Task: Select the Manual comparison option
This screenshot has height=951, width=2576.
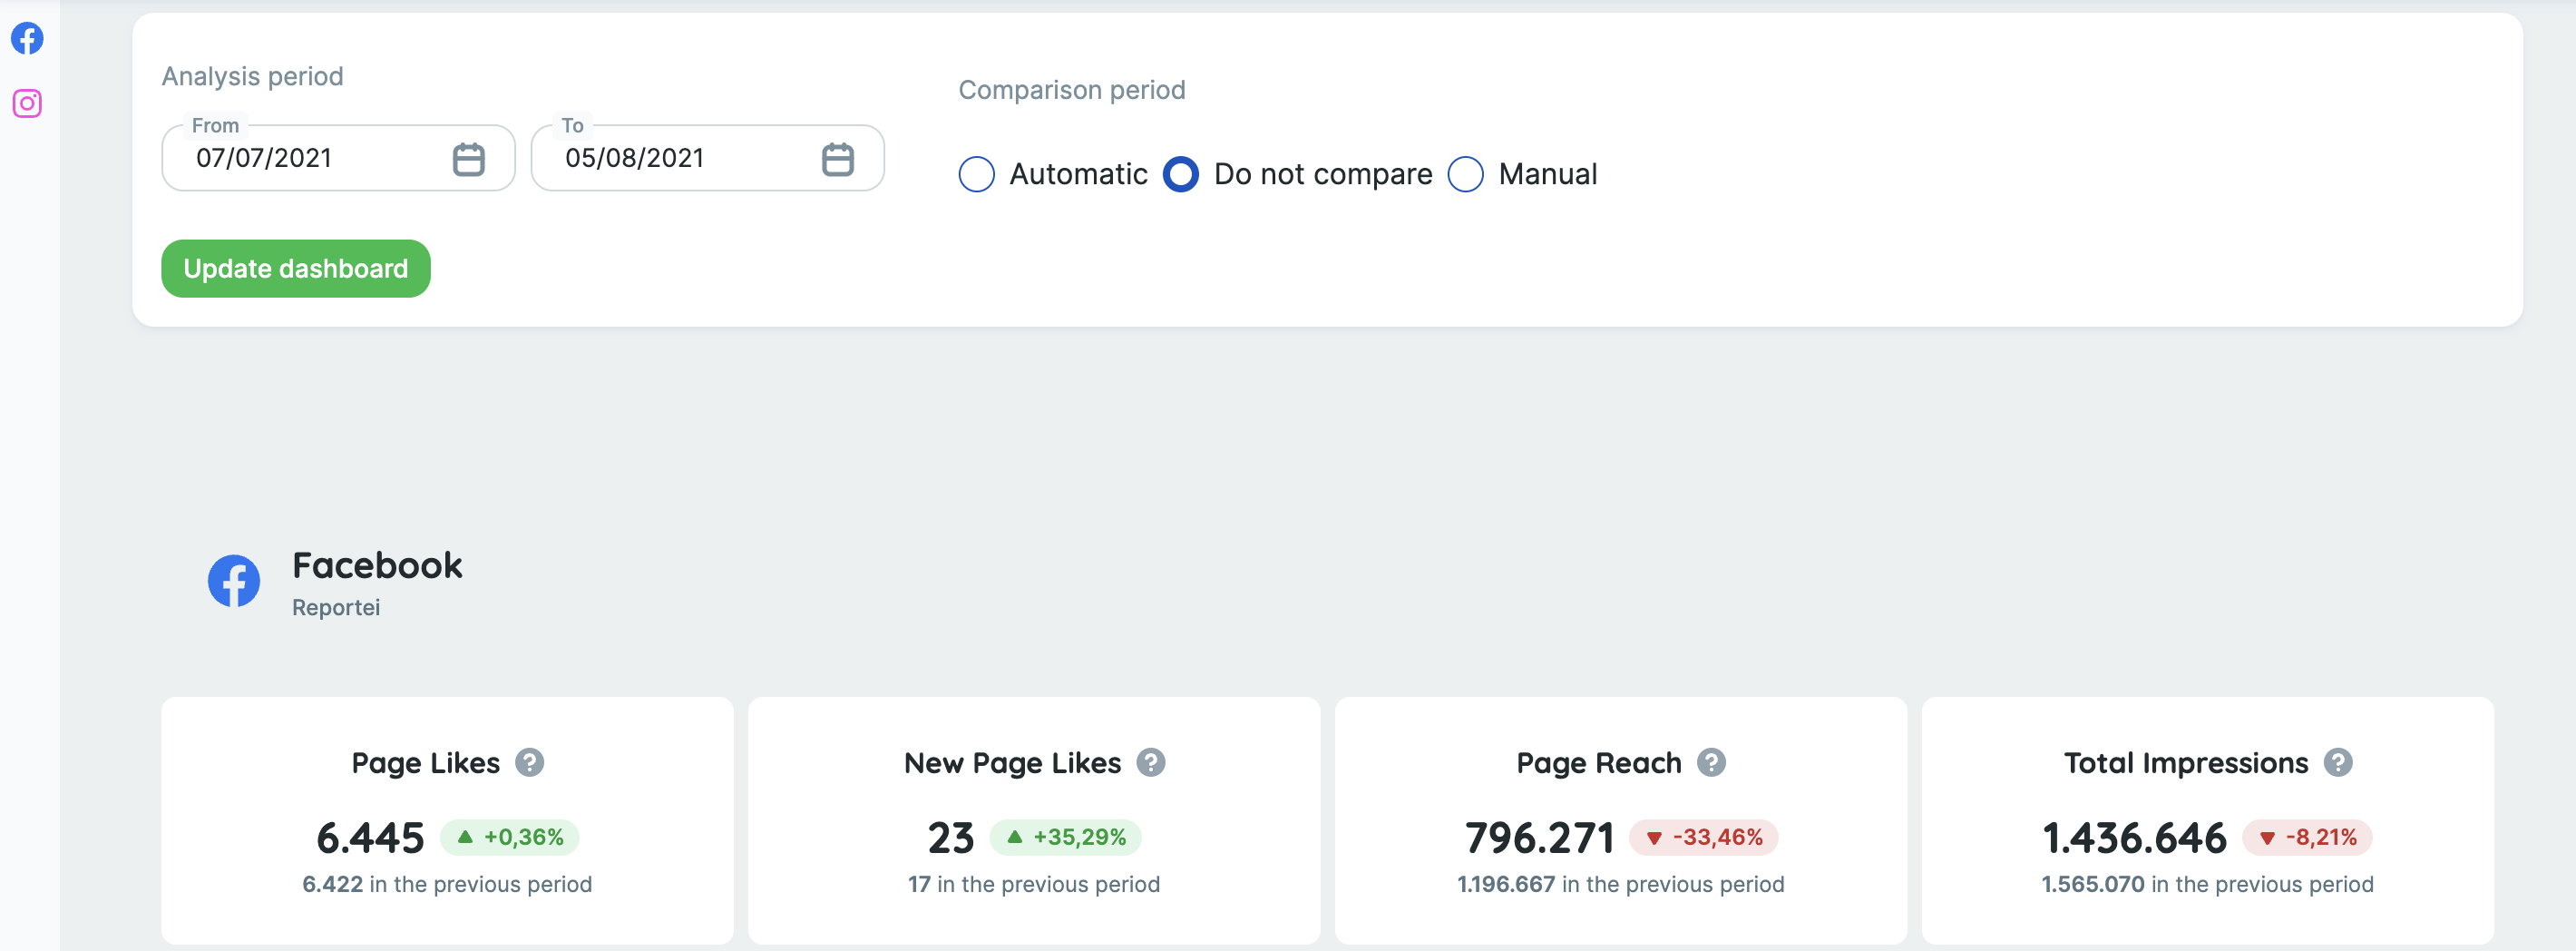Action: 1466,174
